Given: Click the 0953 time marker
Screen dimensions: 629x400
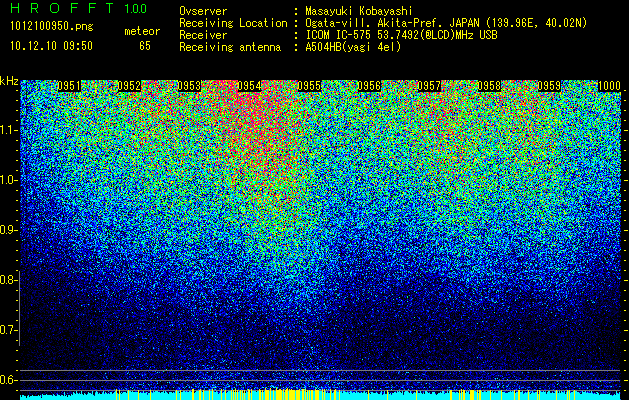Looking at the screenshot, I should point(189,86).
